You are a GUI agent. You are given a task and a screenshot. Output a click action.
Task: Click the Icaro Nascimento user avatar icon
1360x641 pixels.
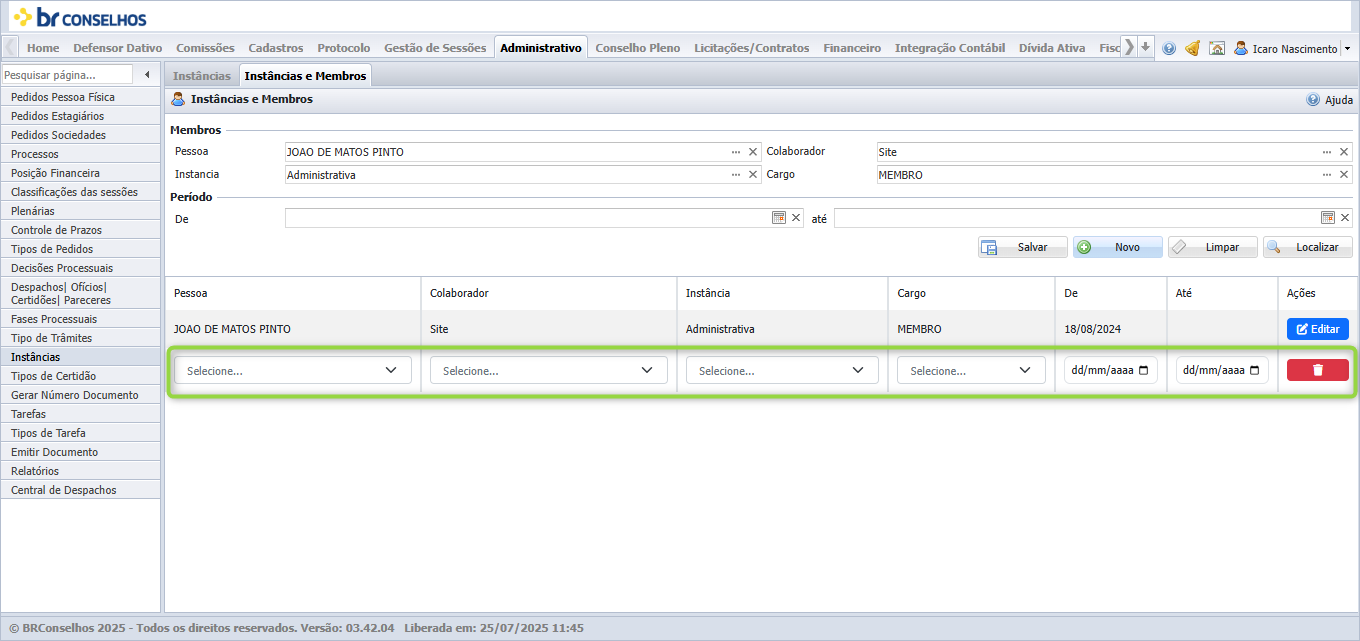tap(1241, 48)
